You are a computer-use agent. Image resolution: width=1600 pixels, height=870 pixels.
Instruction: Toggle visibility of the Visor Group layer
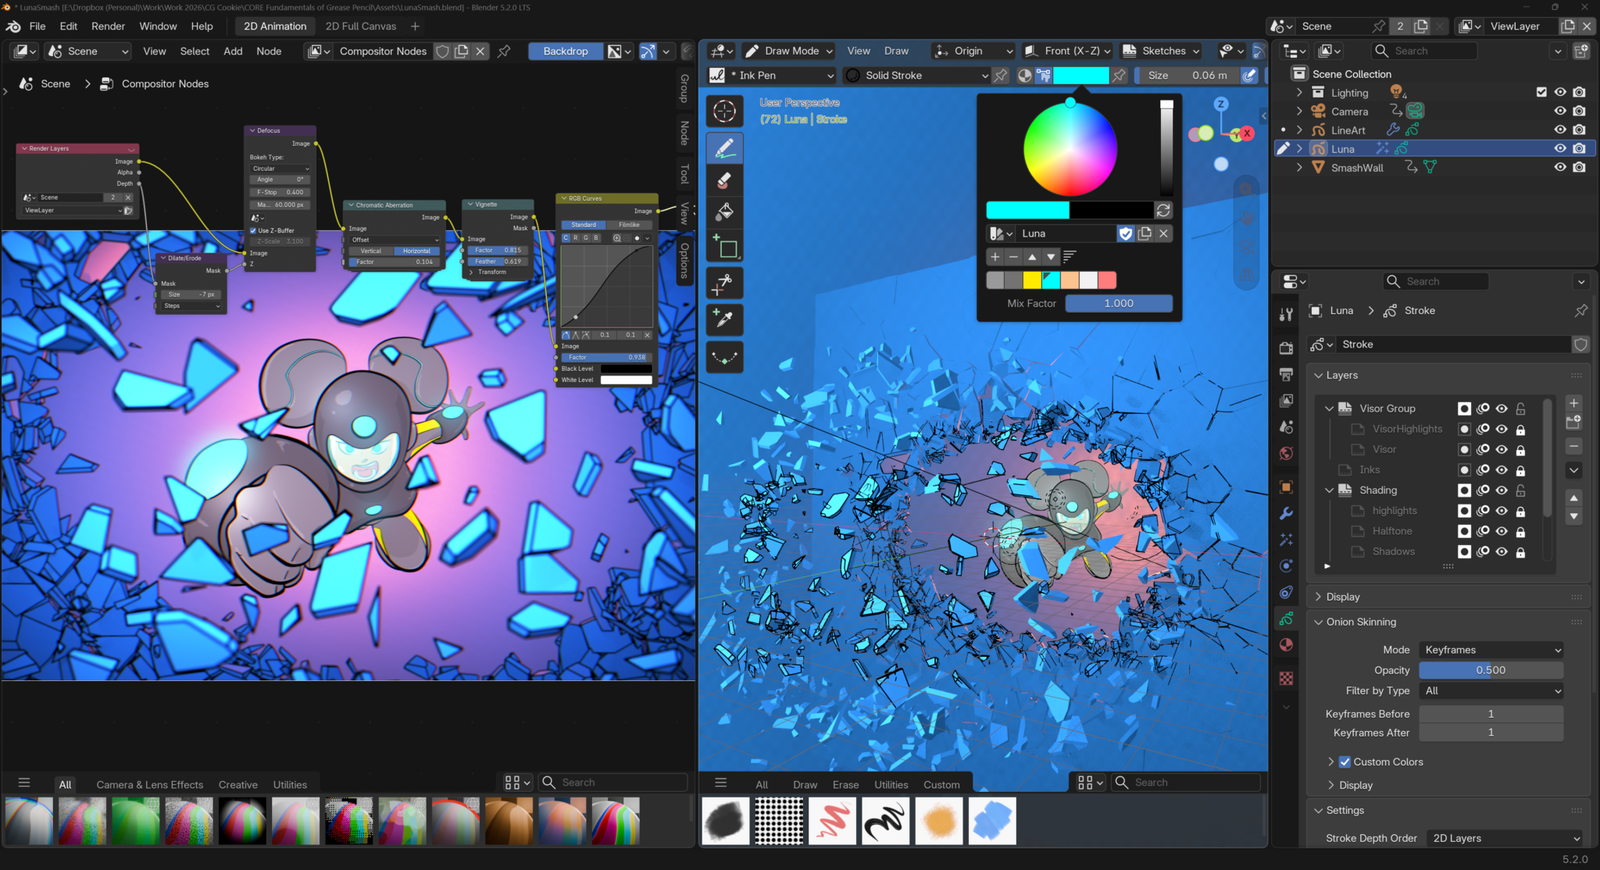1502,409
